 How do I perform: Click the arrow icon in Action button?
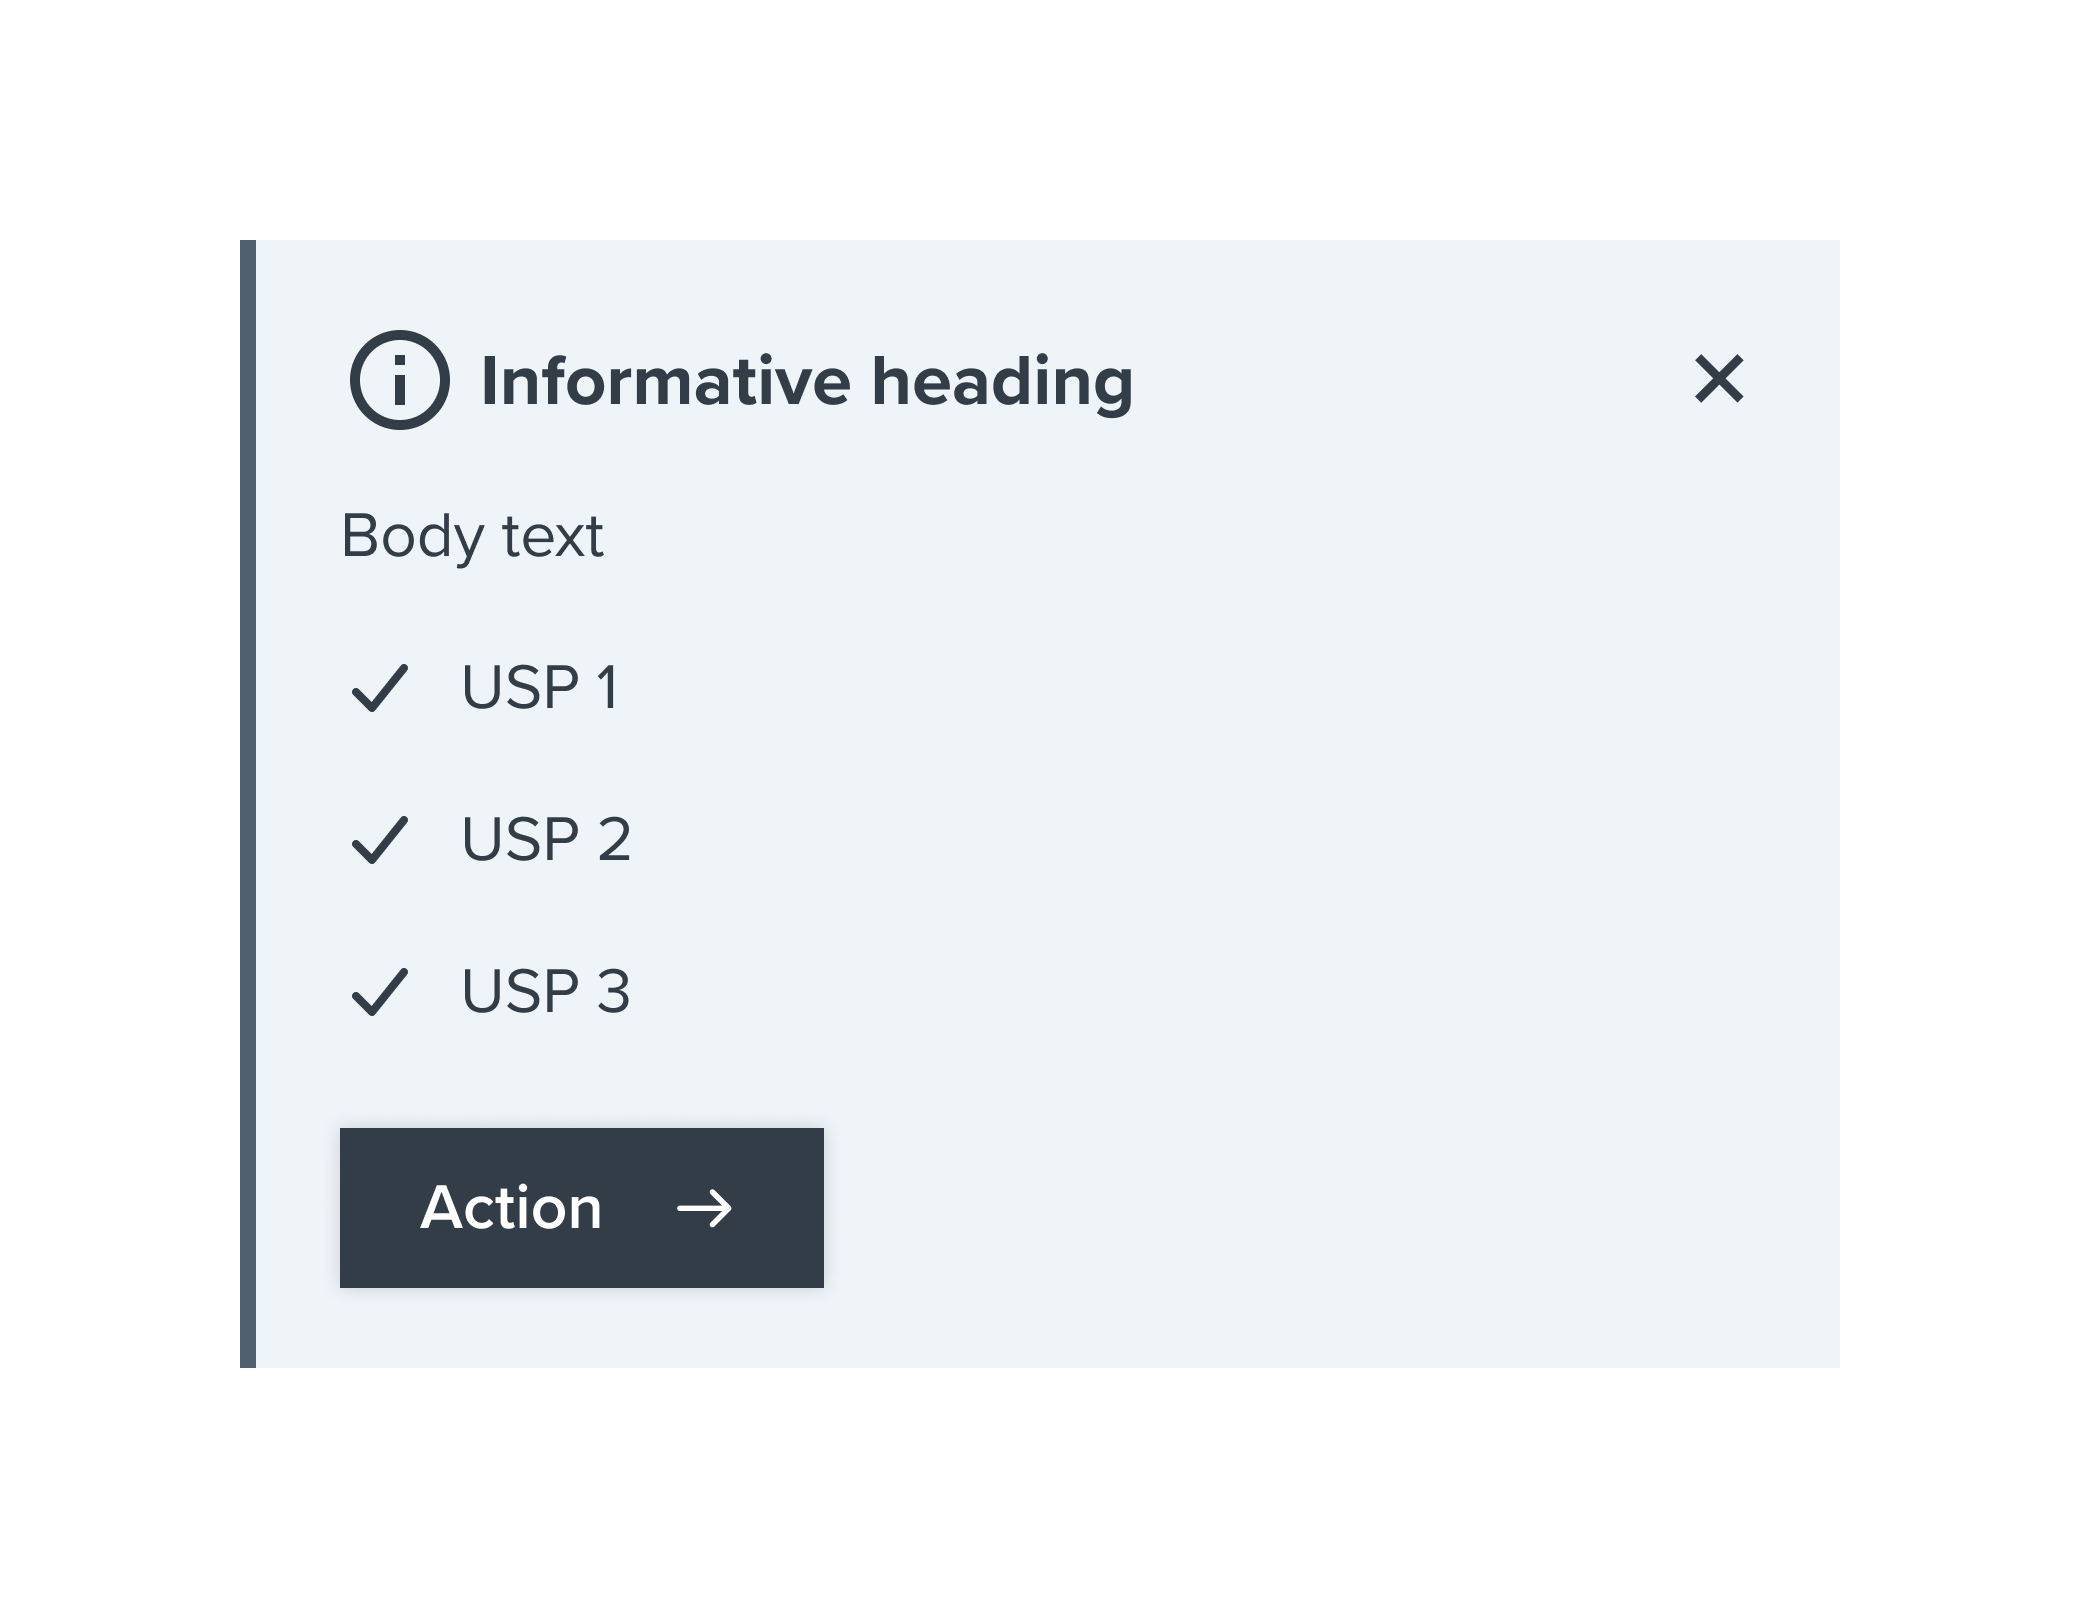(705, 1208)
